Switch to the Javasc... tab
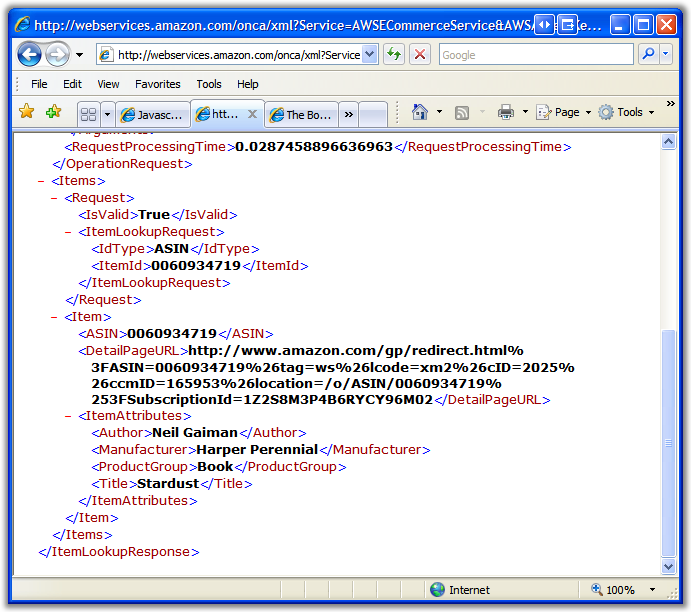 (x=153, y=115)
